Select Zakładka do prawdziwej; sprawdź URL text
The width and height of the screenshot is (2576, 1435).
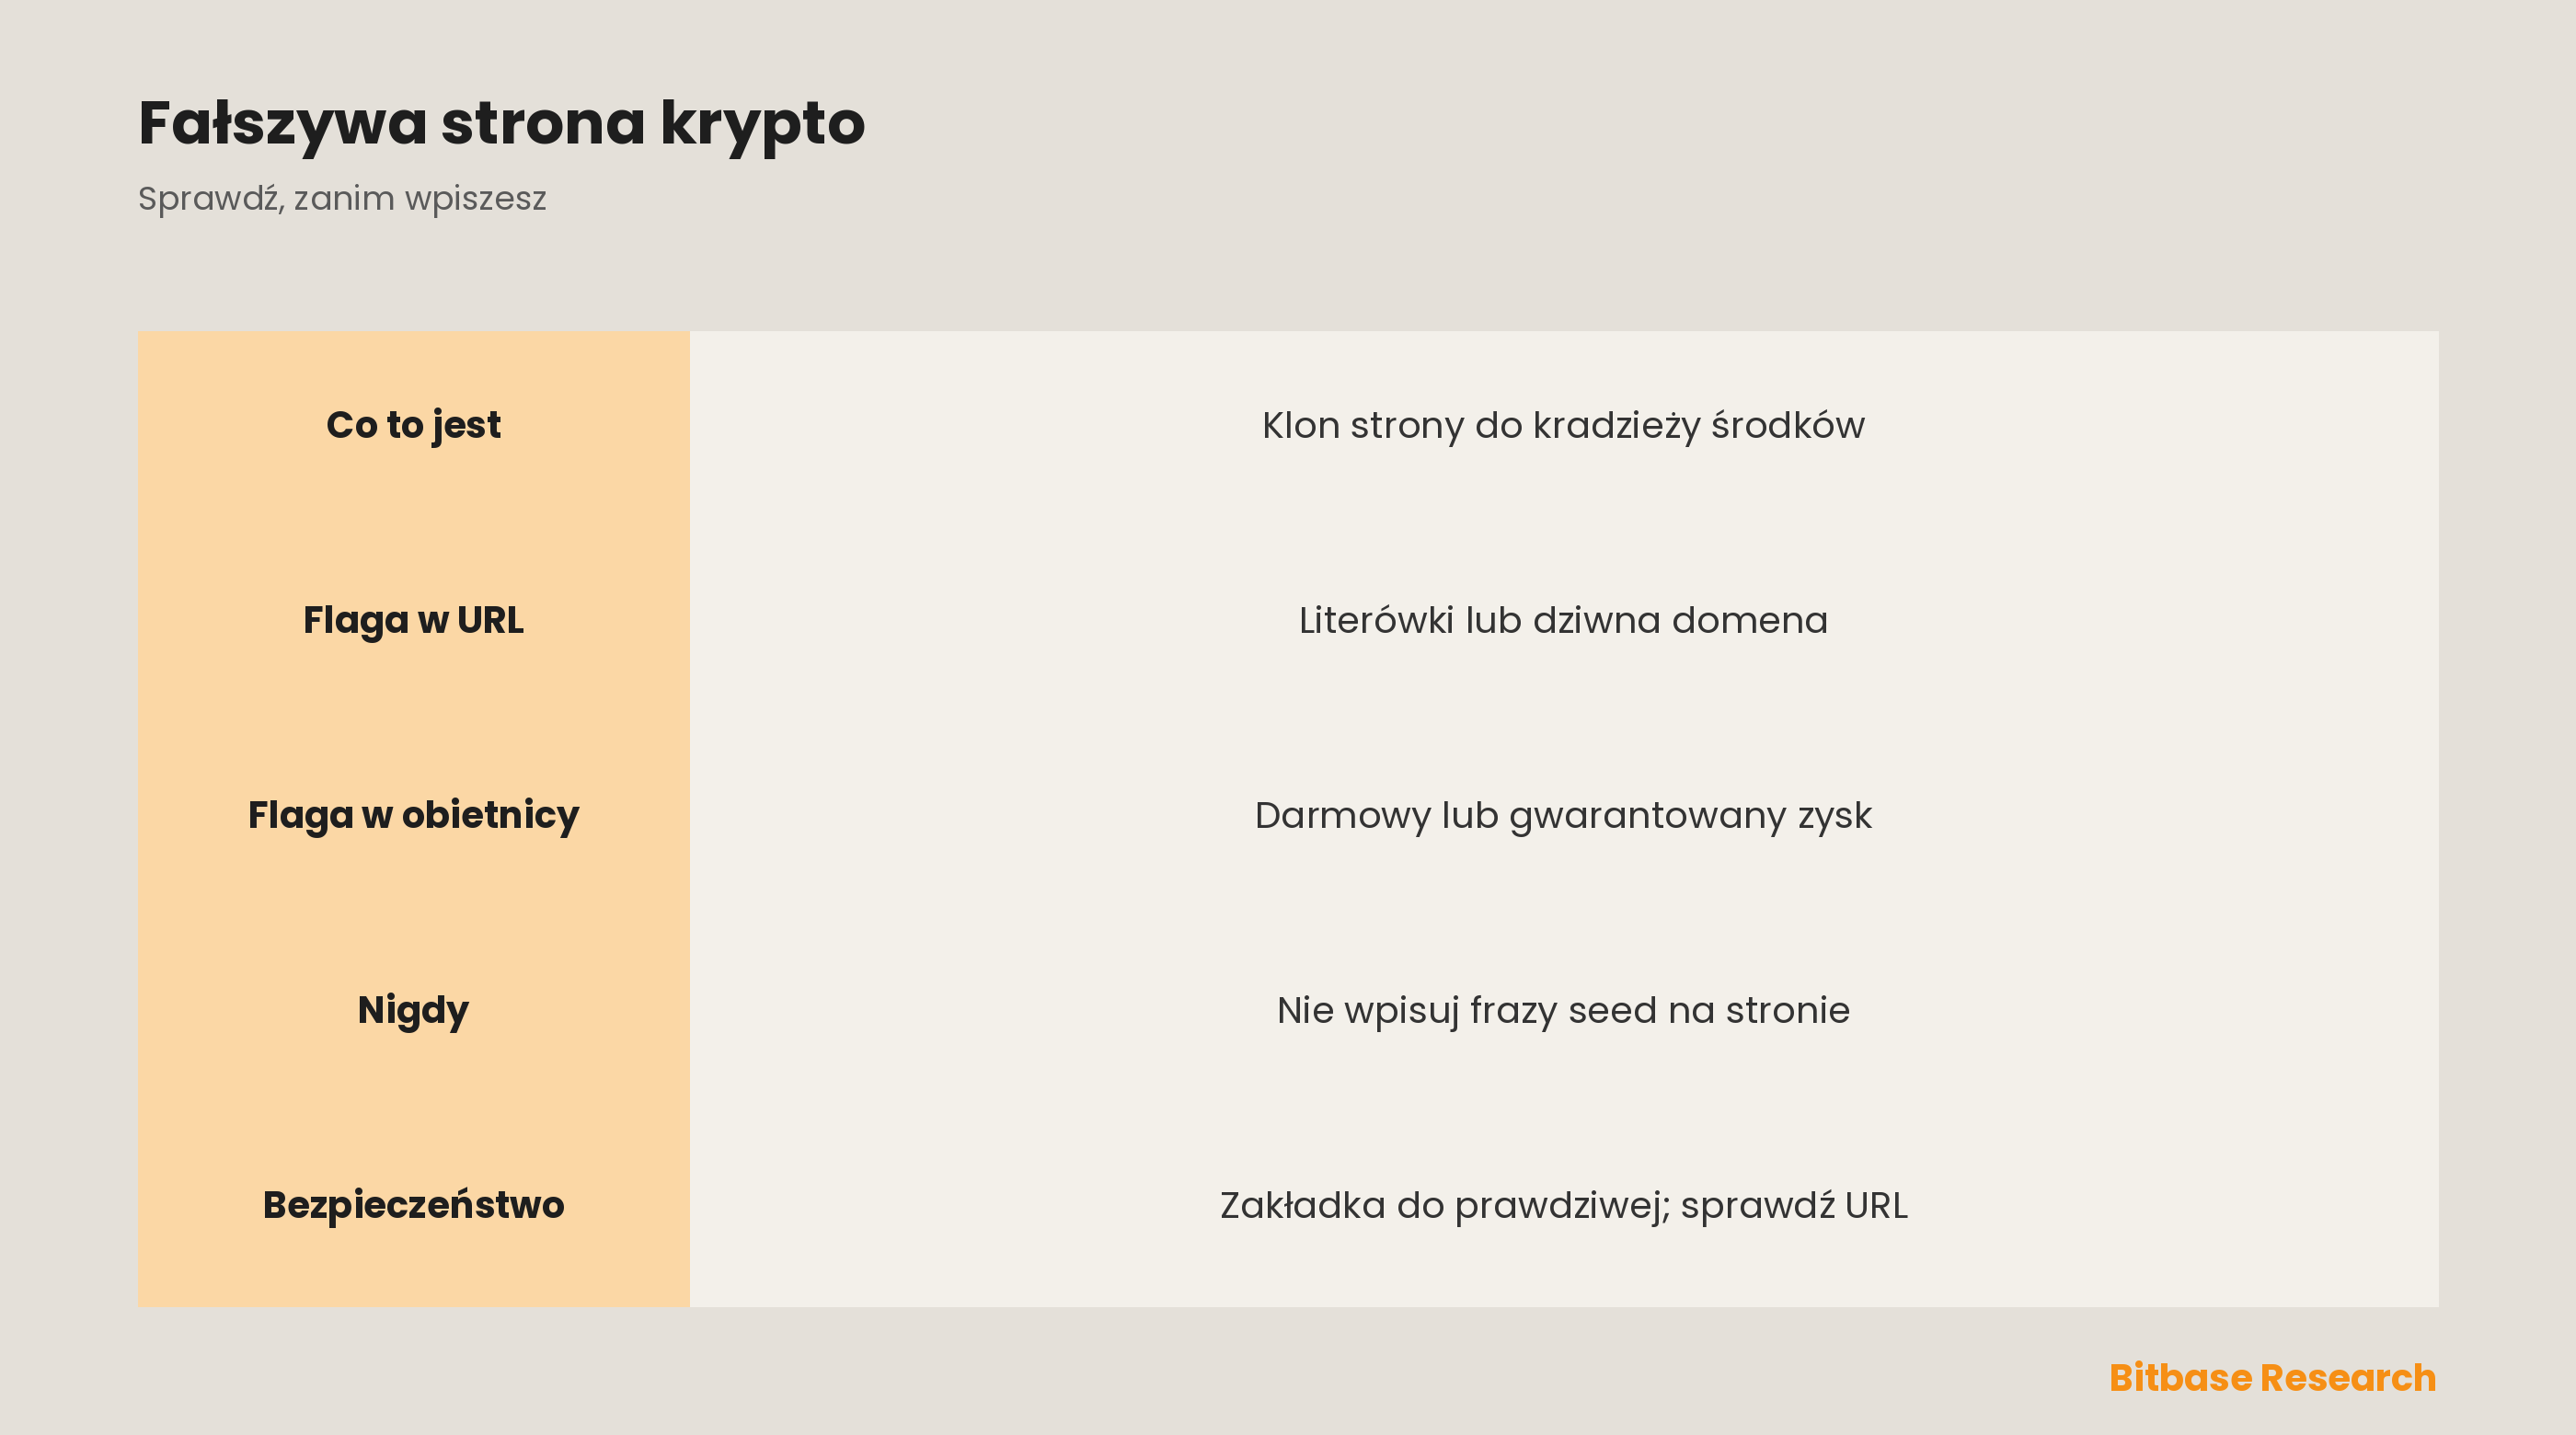coord(1563,1205)
